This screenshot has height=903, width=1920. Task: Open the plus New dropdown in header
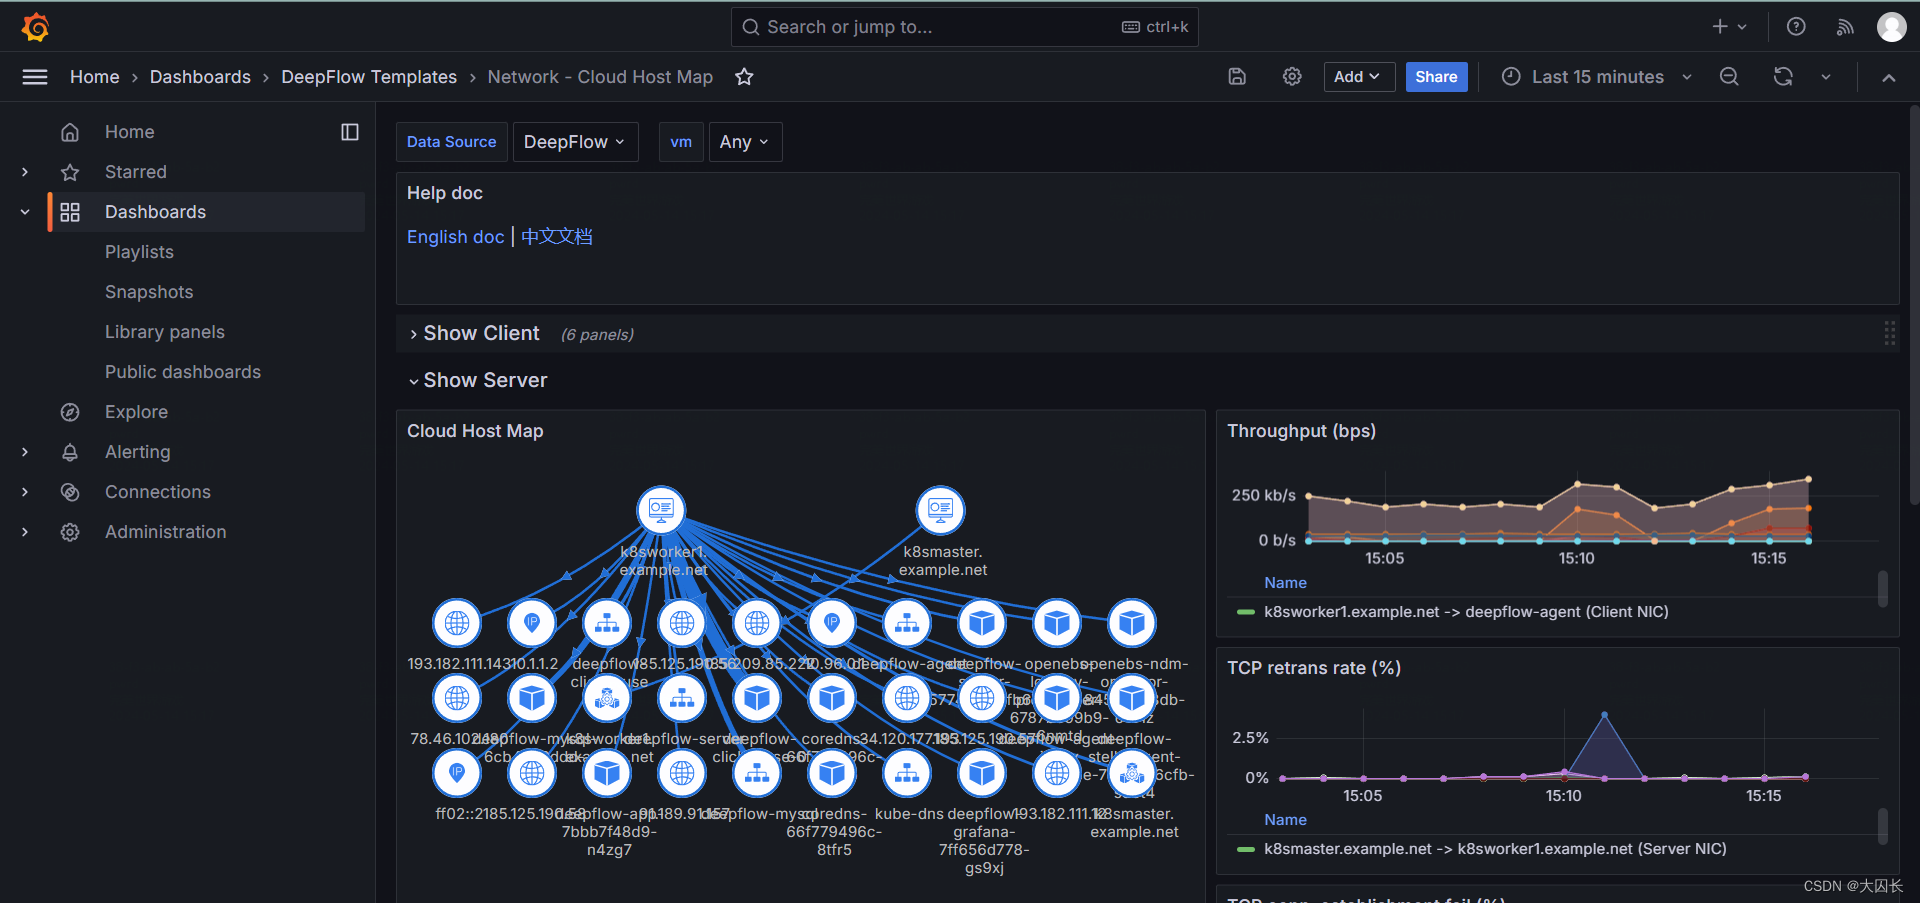[x=1729, y=27]
